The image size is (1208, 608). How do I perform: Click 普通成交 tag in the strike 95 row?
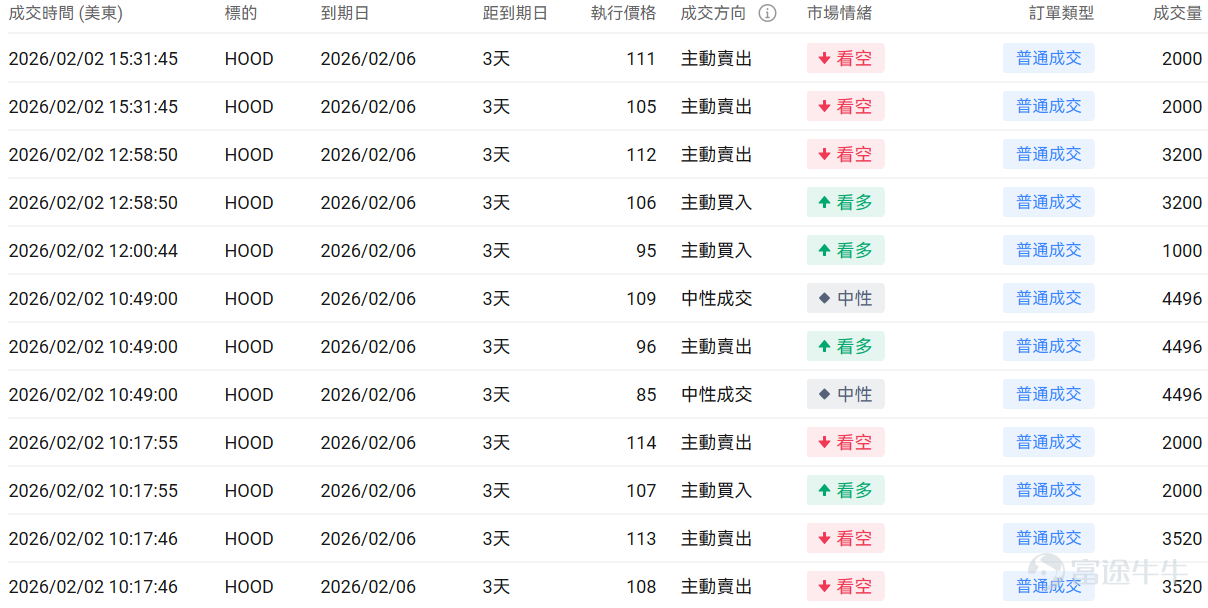[1049, 250]
